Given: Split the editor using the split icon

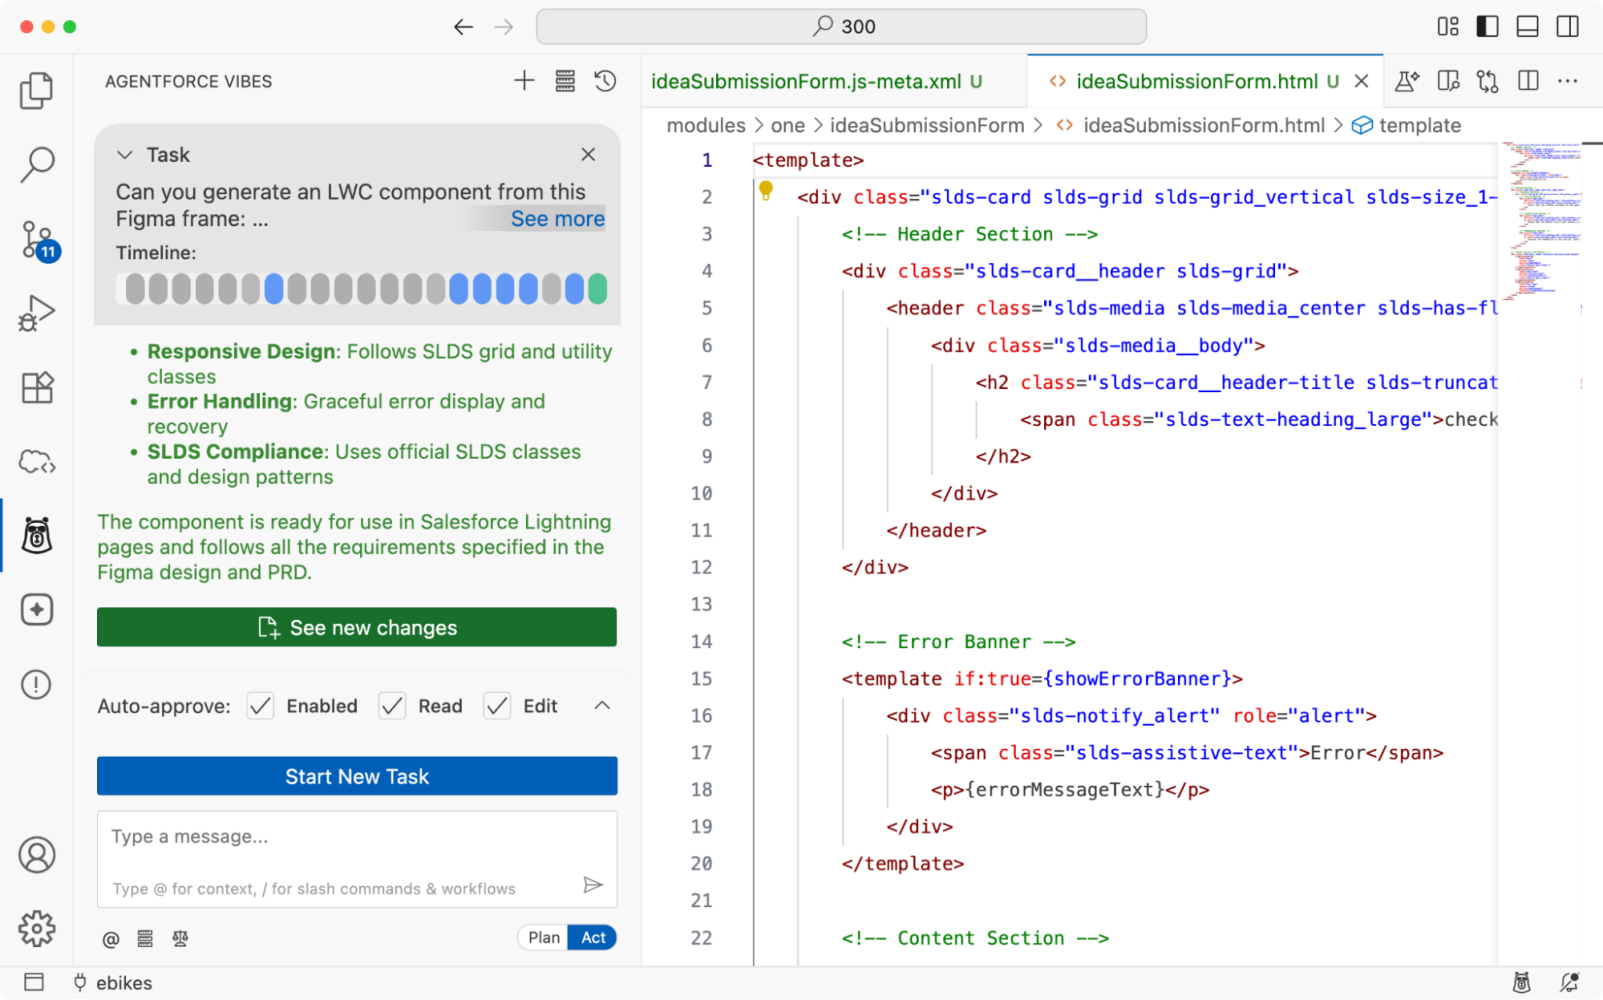Looking at the screenshot, I should tap(1527, 81).
